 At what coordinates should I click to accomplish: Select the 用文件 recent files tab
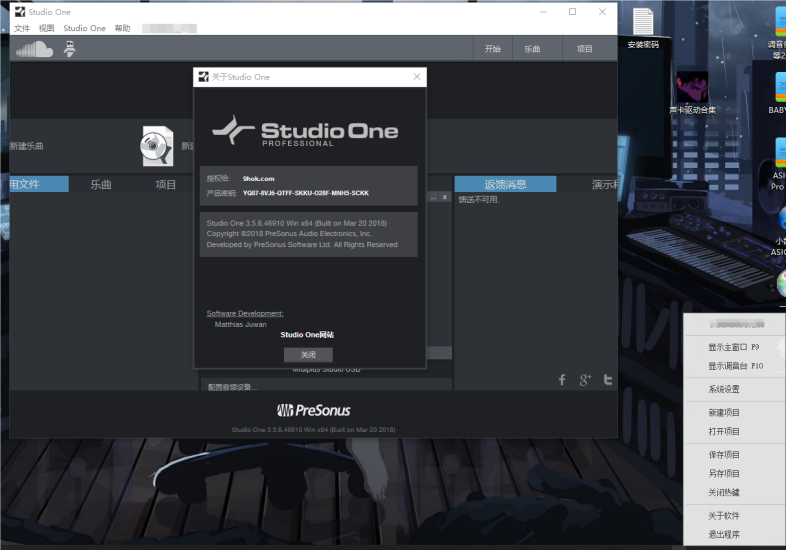click(x=39, y=184)
